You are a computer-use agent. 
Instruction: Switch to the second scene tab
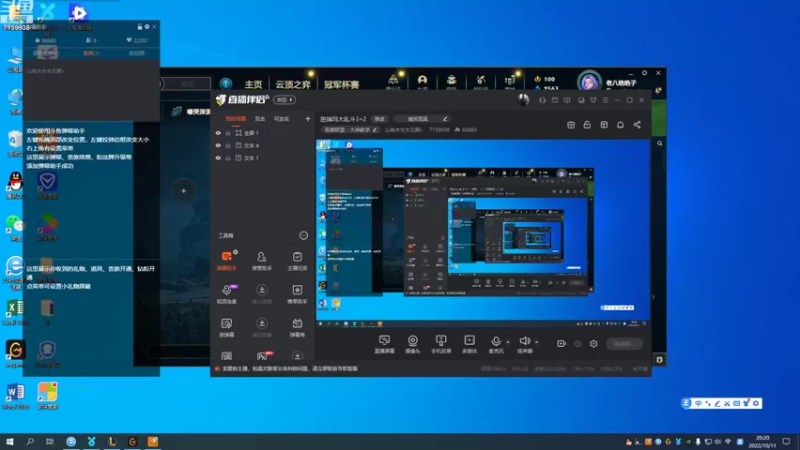click(260, 118)
